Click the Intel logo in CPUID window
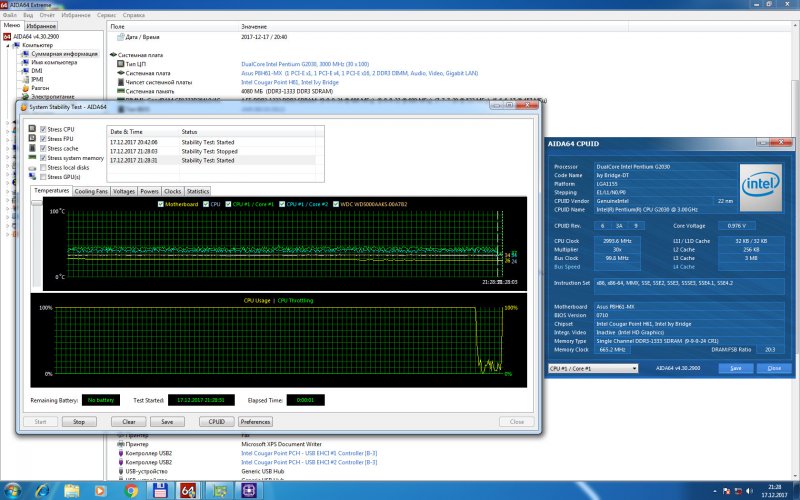Viewport: 800px width, 500px height. point(763,185)
